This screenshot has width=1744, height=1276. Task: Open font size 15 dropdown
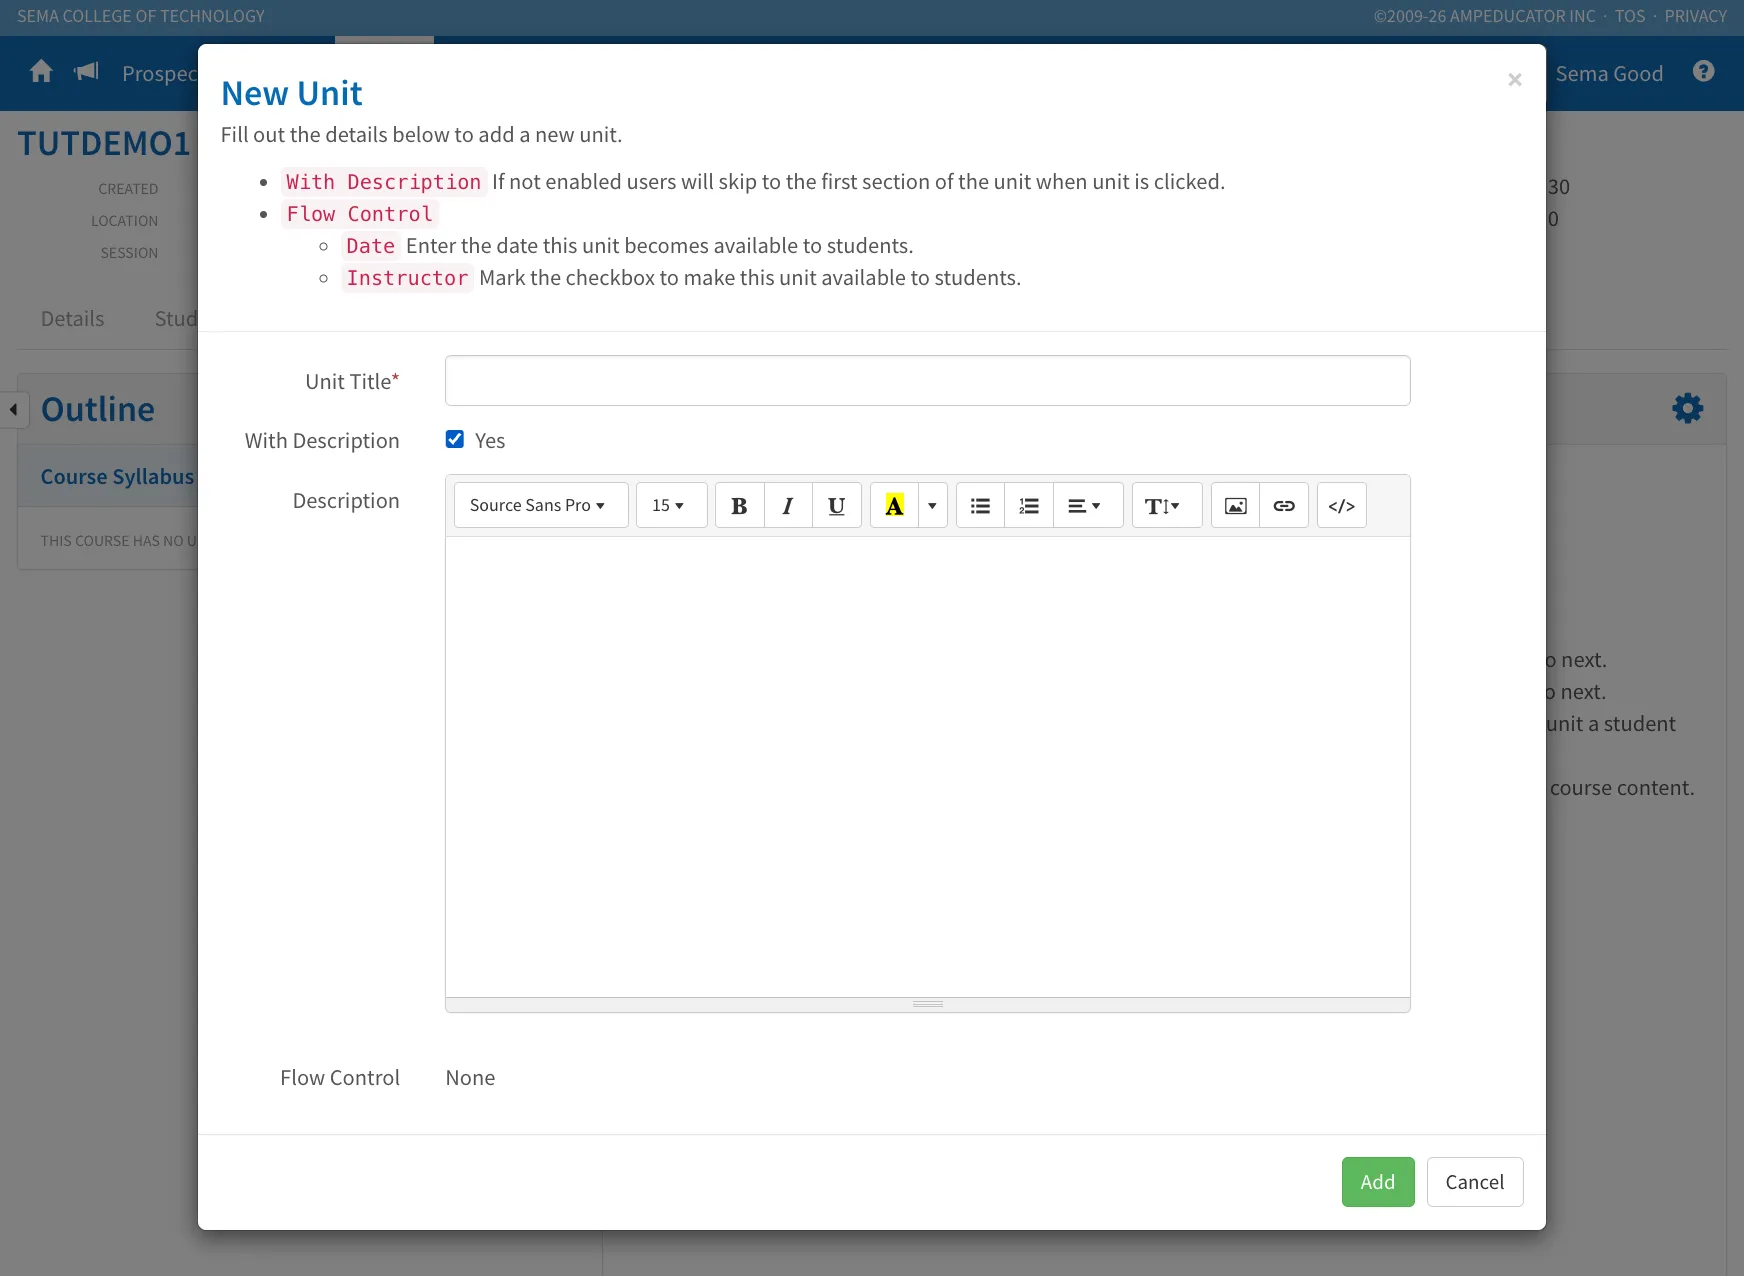click(x=672, y=505)
